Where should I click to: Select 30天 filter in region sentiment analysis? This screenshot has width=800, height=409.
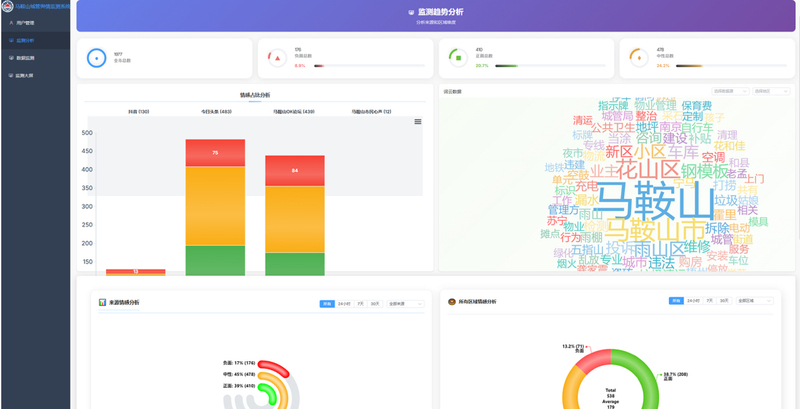click(724, 301)
